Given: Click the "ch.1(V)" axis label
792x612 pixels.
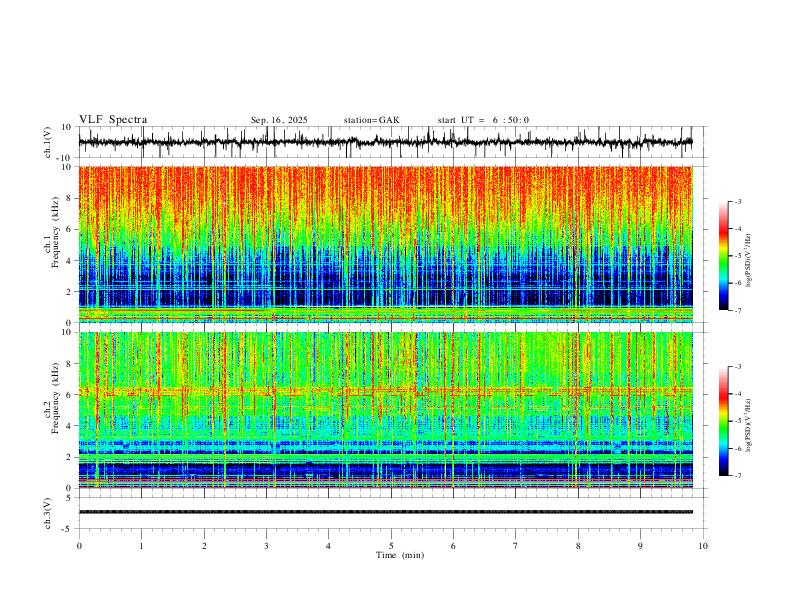Looking at the screenshot, I should (48, 142).
